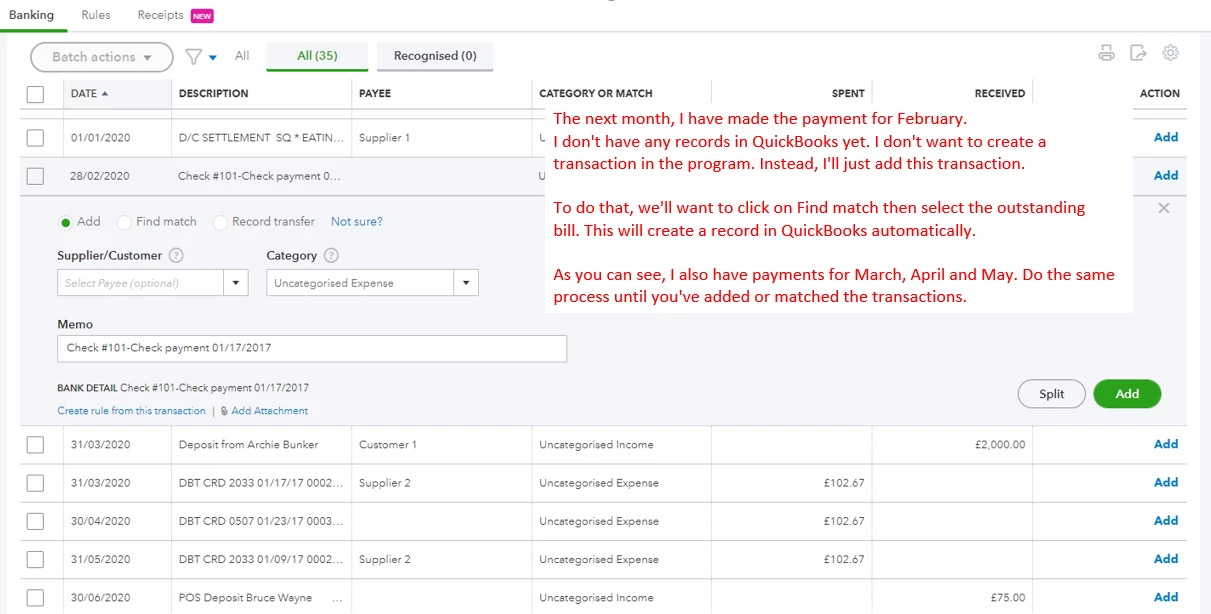The width and height of the screenshot is (1211, 614).
Task: Tick checkbox for 31/03/2020 DBT CRD row
Action: point(35,483)
